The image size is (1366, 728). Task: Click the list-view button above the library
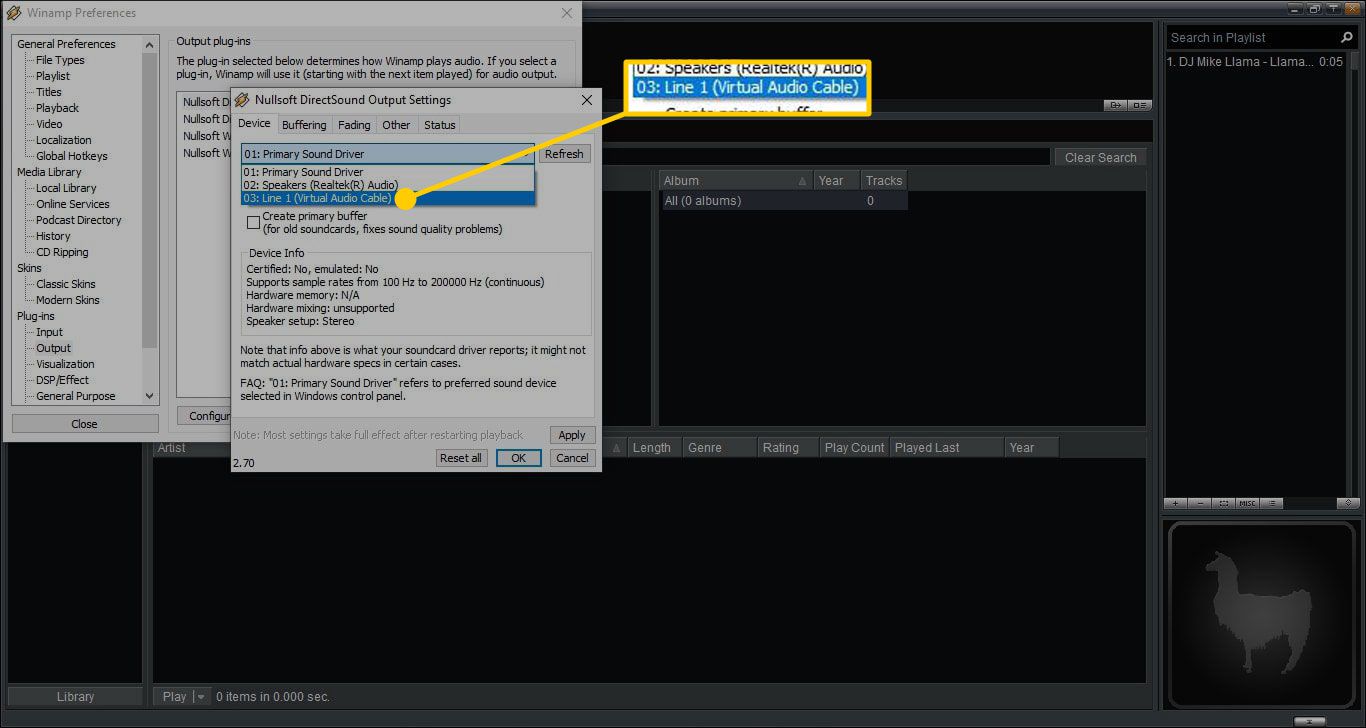(x=1139, y=105)
